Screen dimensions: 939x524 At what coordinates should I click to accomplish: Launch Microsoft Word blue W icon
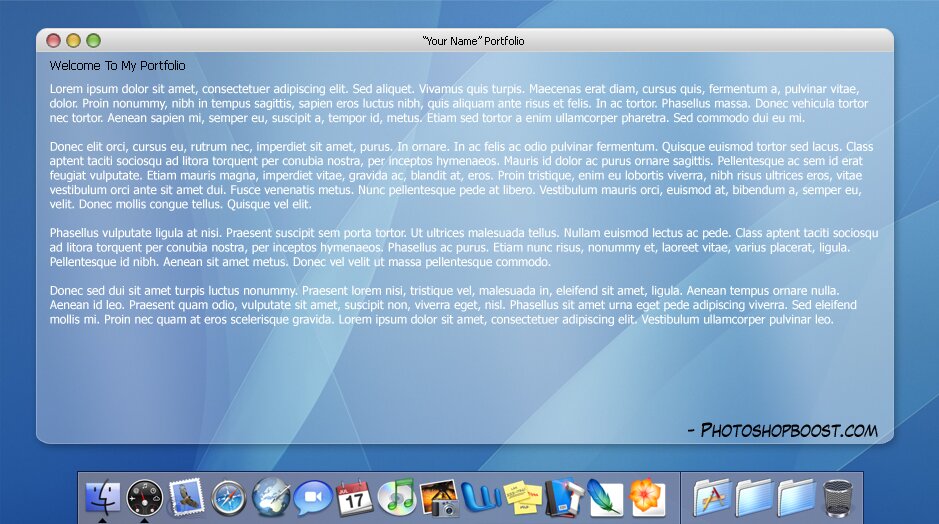tap(481, 498)
